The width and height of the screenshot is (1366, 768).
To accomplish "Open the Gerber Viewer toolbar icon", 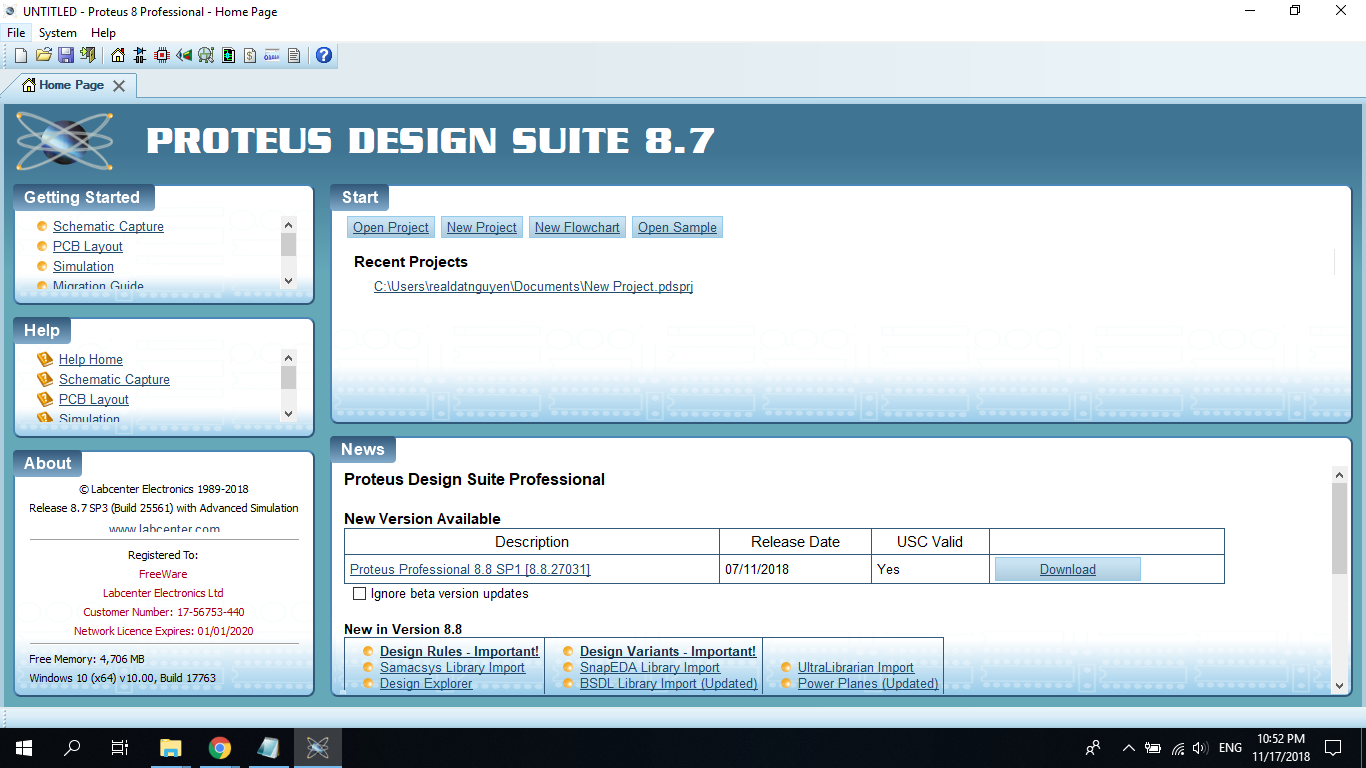I will tap(206, 55).
